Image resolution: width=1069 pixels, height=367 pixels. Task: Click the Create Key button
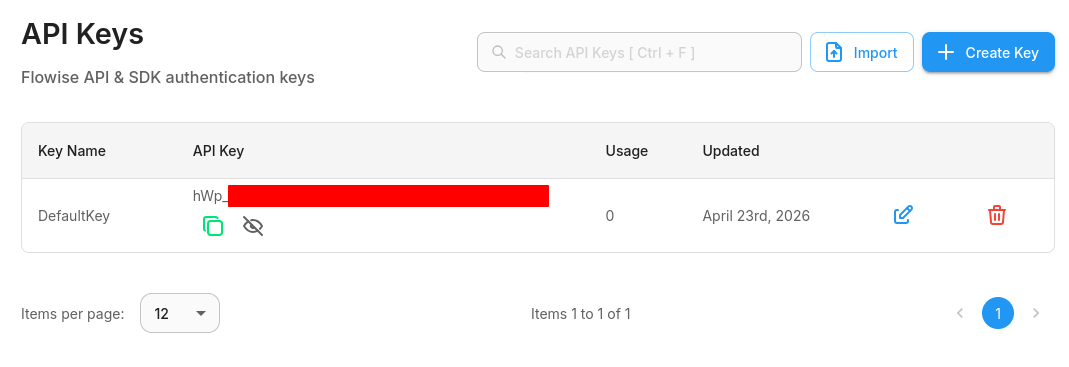989,53
